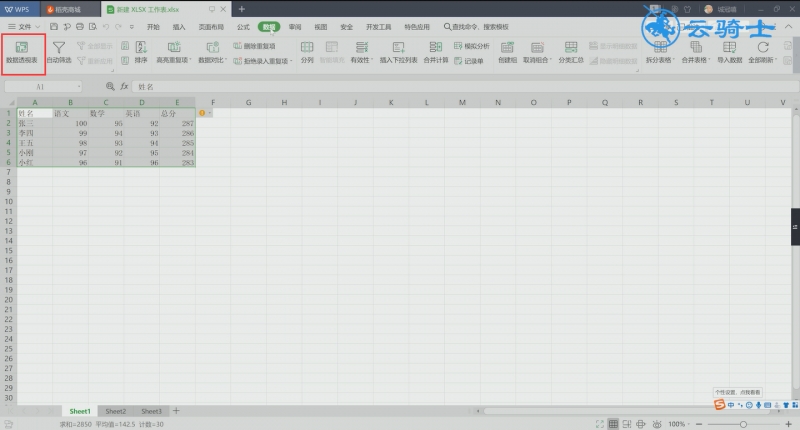Image resolution: width=800 pixels, height=430 pixels.
Task: Click the fullscreen icon in status bar
Action: click(599, 424)
